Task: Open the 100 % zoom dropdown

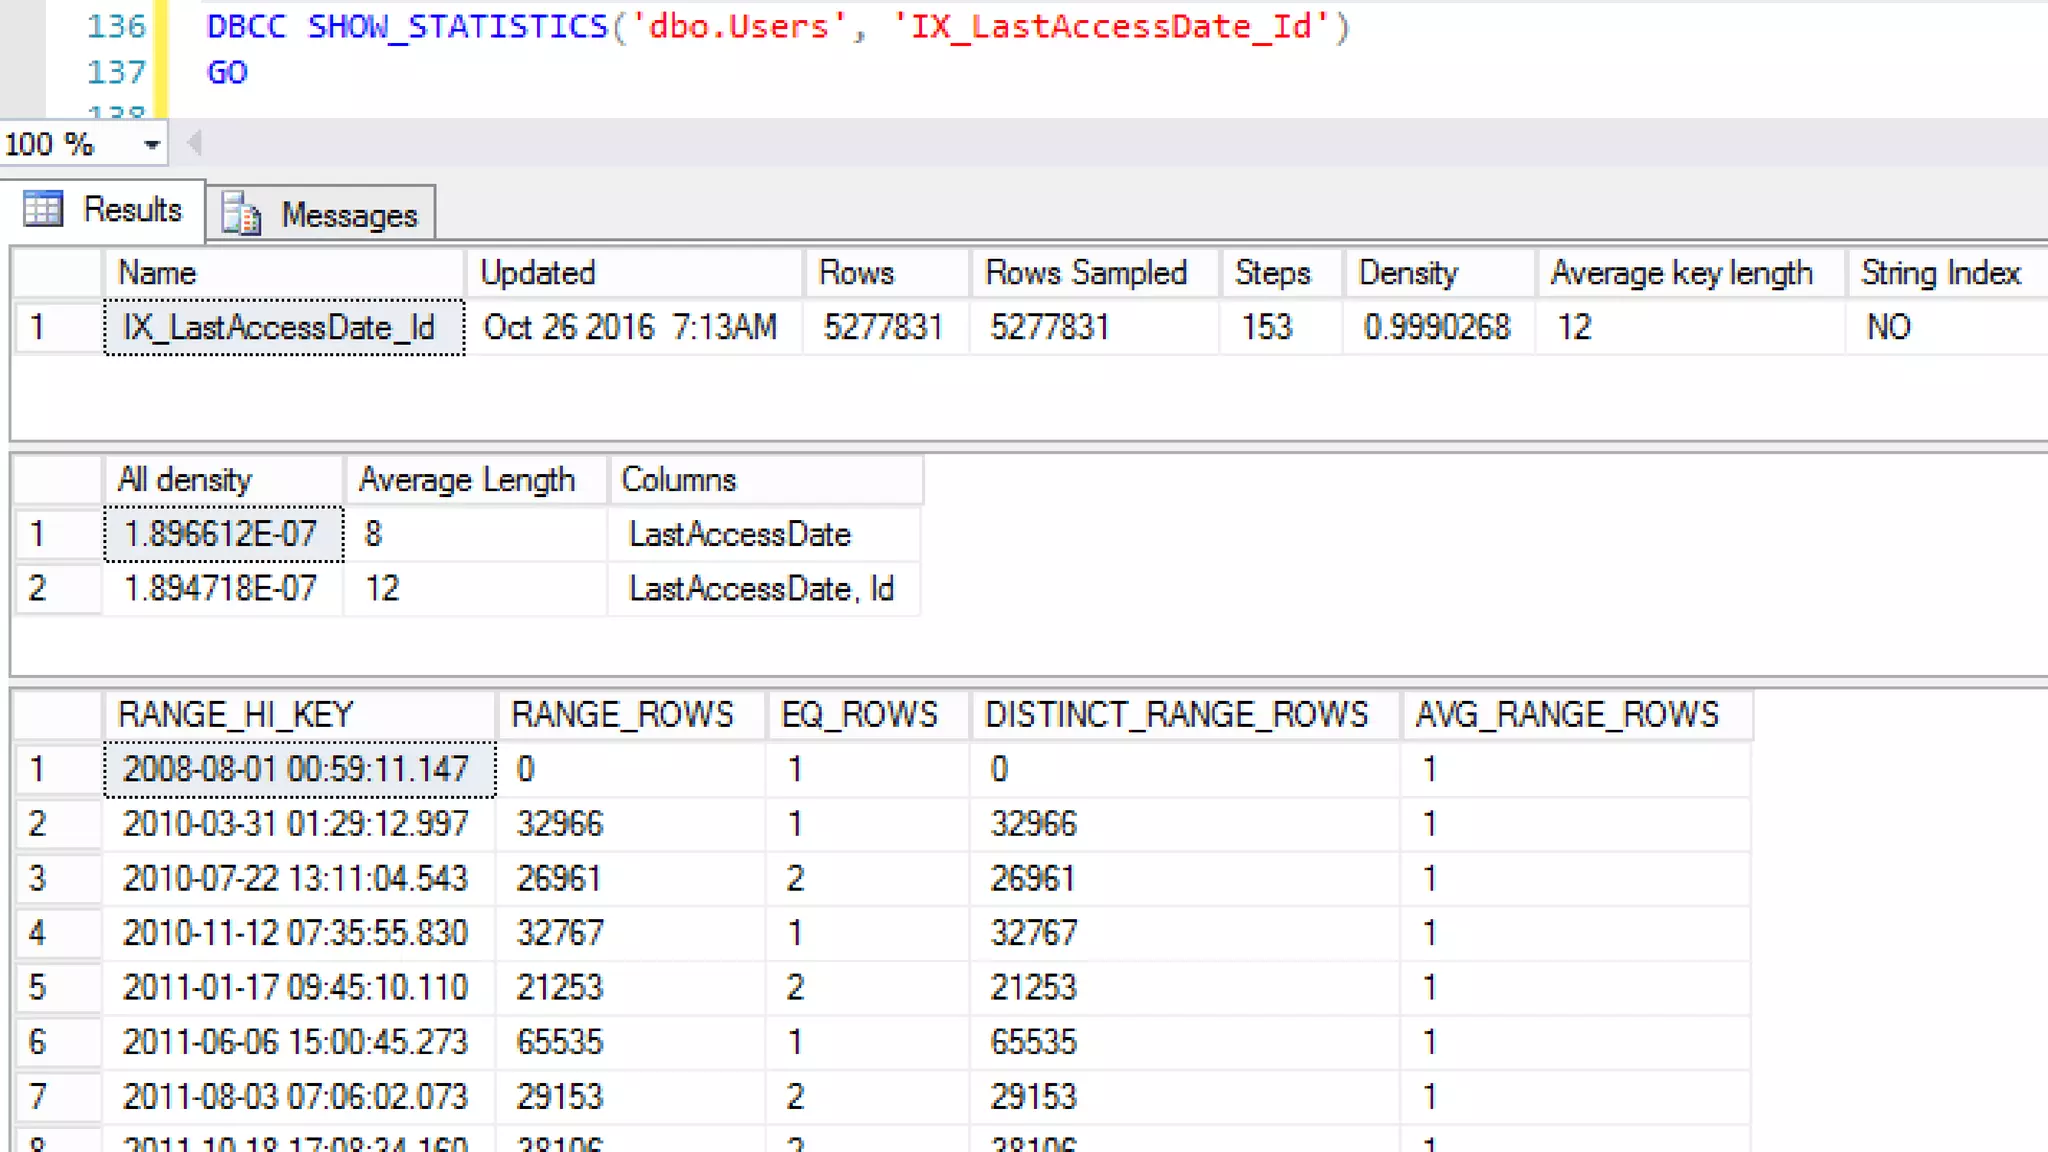Action: point(151,145)
